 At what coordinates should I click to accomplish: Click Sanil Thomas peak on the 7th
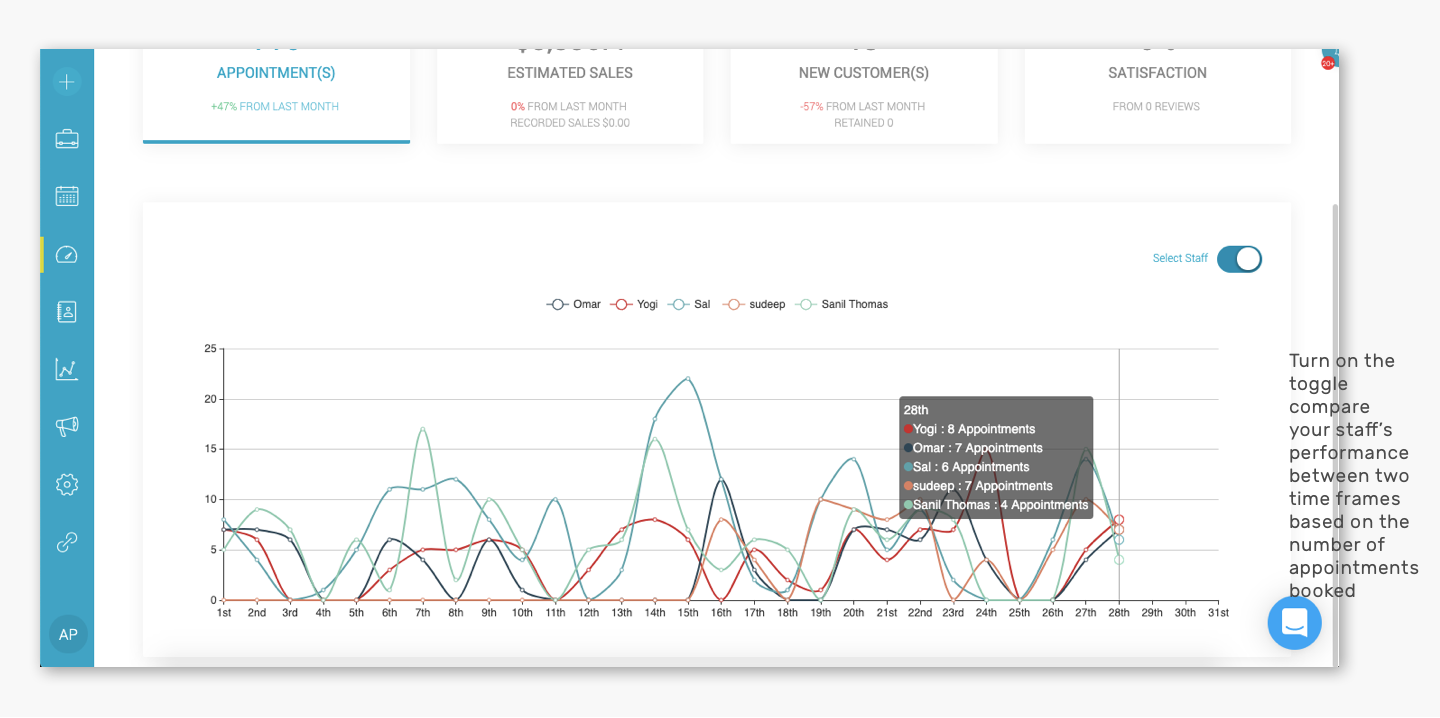point(423,429)
